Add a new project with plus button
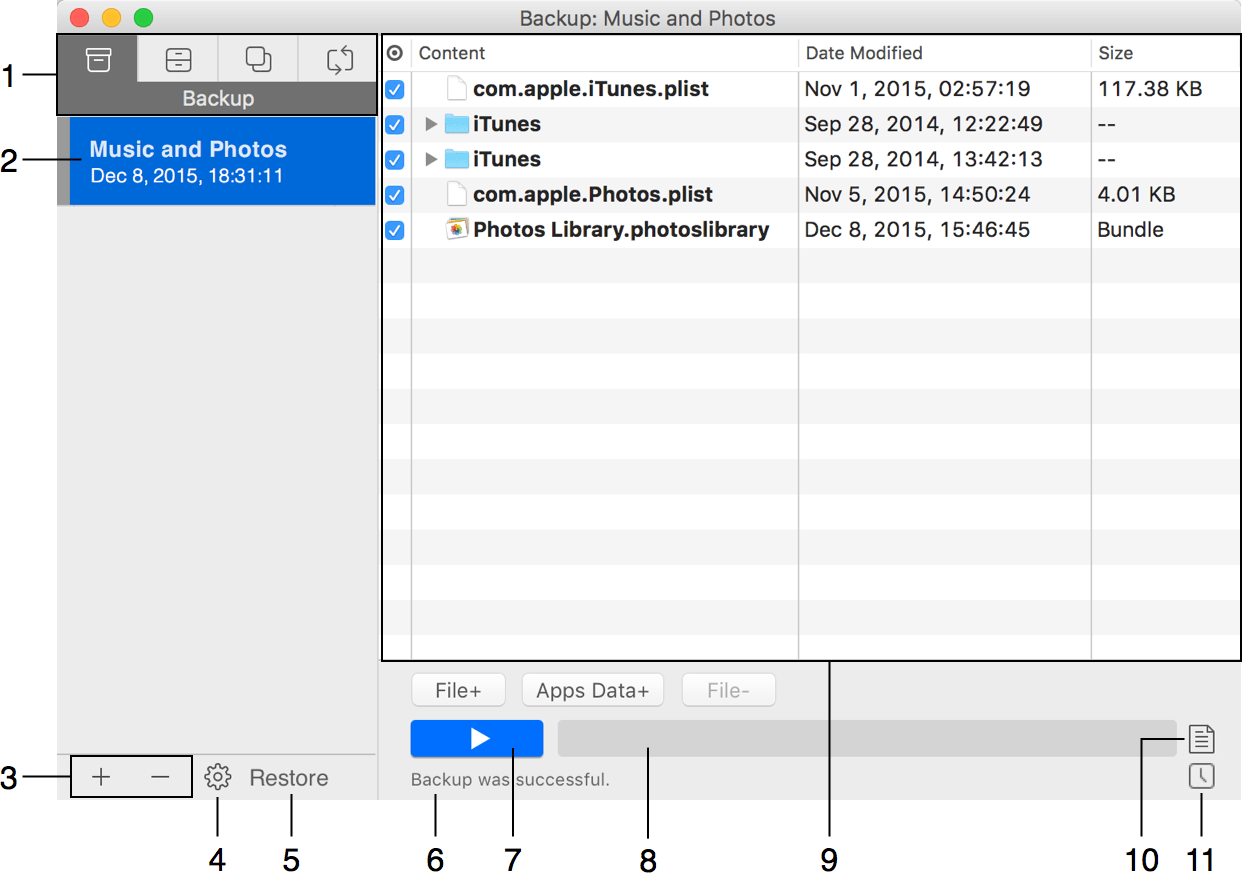 tap(101, 777)
